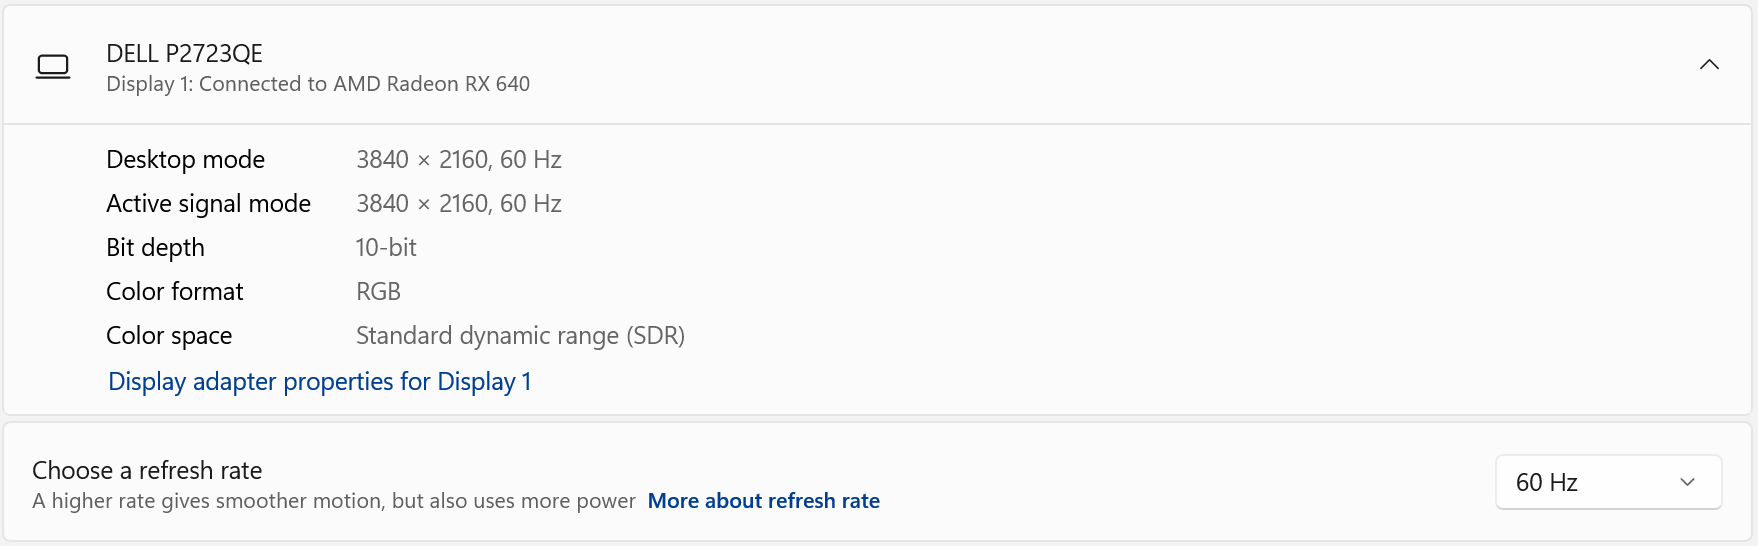Select the Active signal mode label
1758x546 pixels.
pyautogui.click(x=208, y=204)
